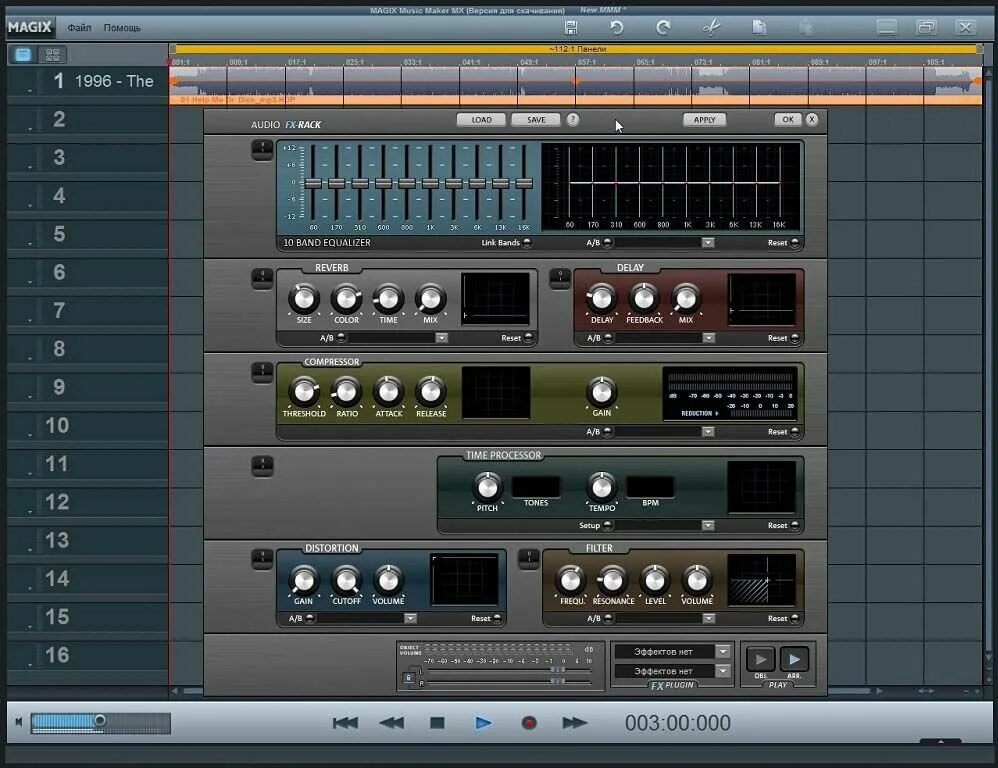Click the new document icon in toolbar
This screenshot has height=768, width=998.
tap(759, 27)
